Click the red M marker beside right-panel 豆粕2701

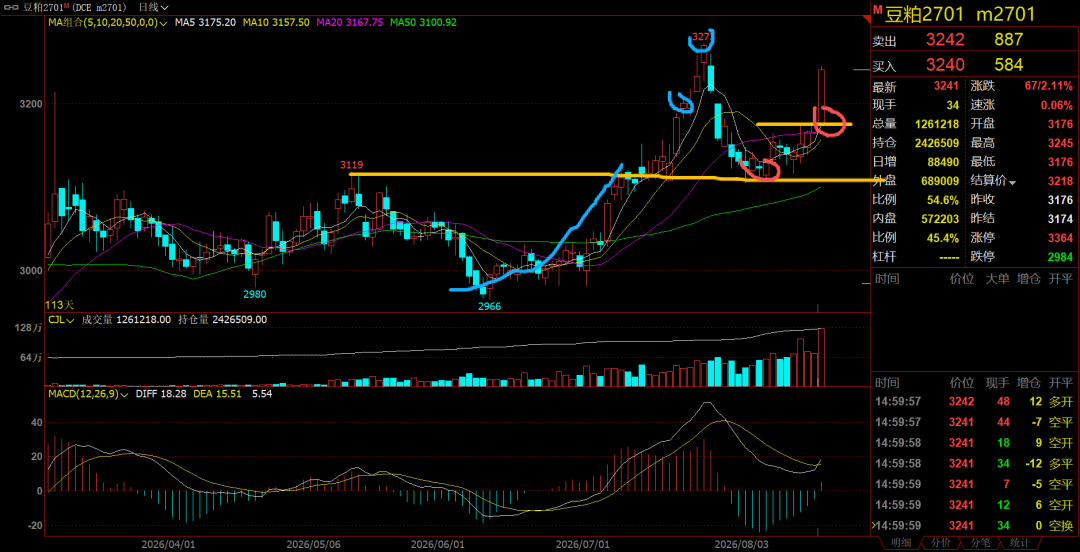coord(878,10)
